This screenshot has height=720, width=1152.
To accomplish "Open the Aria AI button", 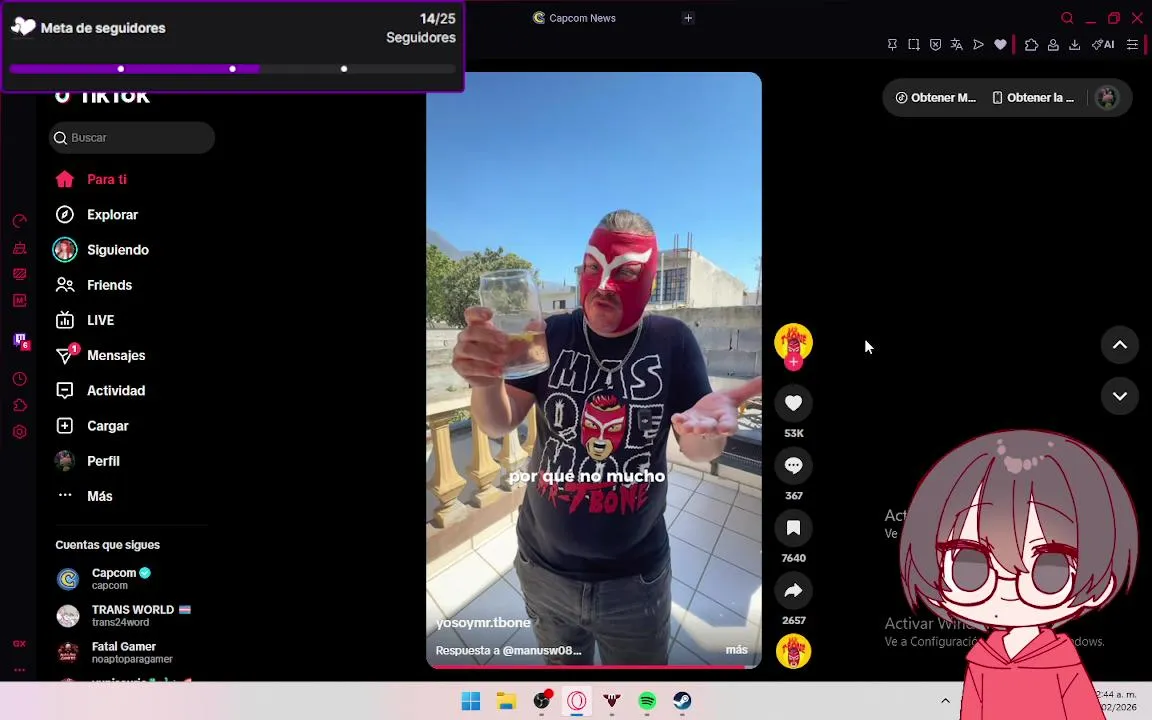I will (1103, 45).
